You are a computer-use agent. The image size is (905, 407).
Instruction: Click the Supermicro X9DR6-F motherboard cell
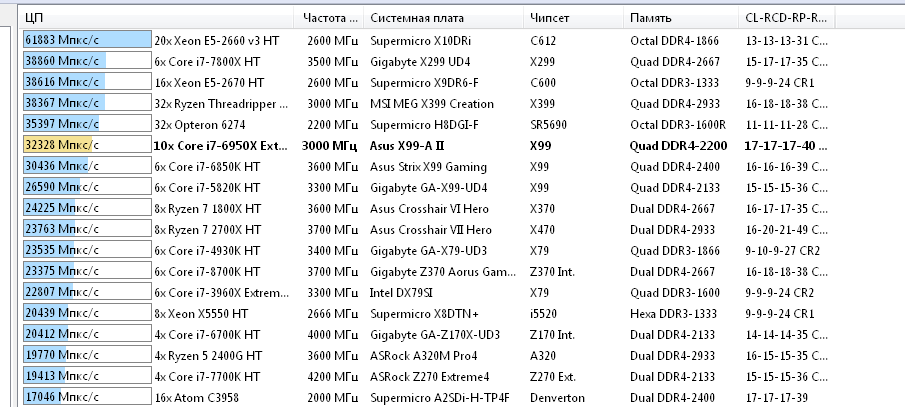tap(424, 82)
